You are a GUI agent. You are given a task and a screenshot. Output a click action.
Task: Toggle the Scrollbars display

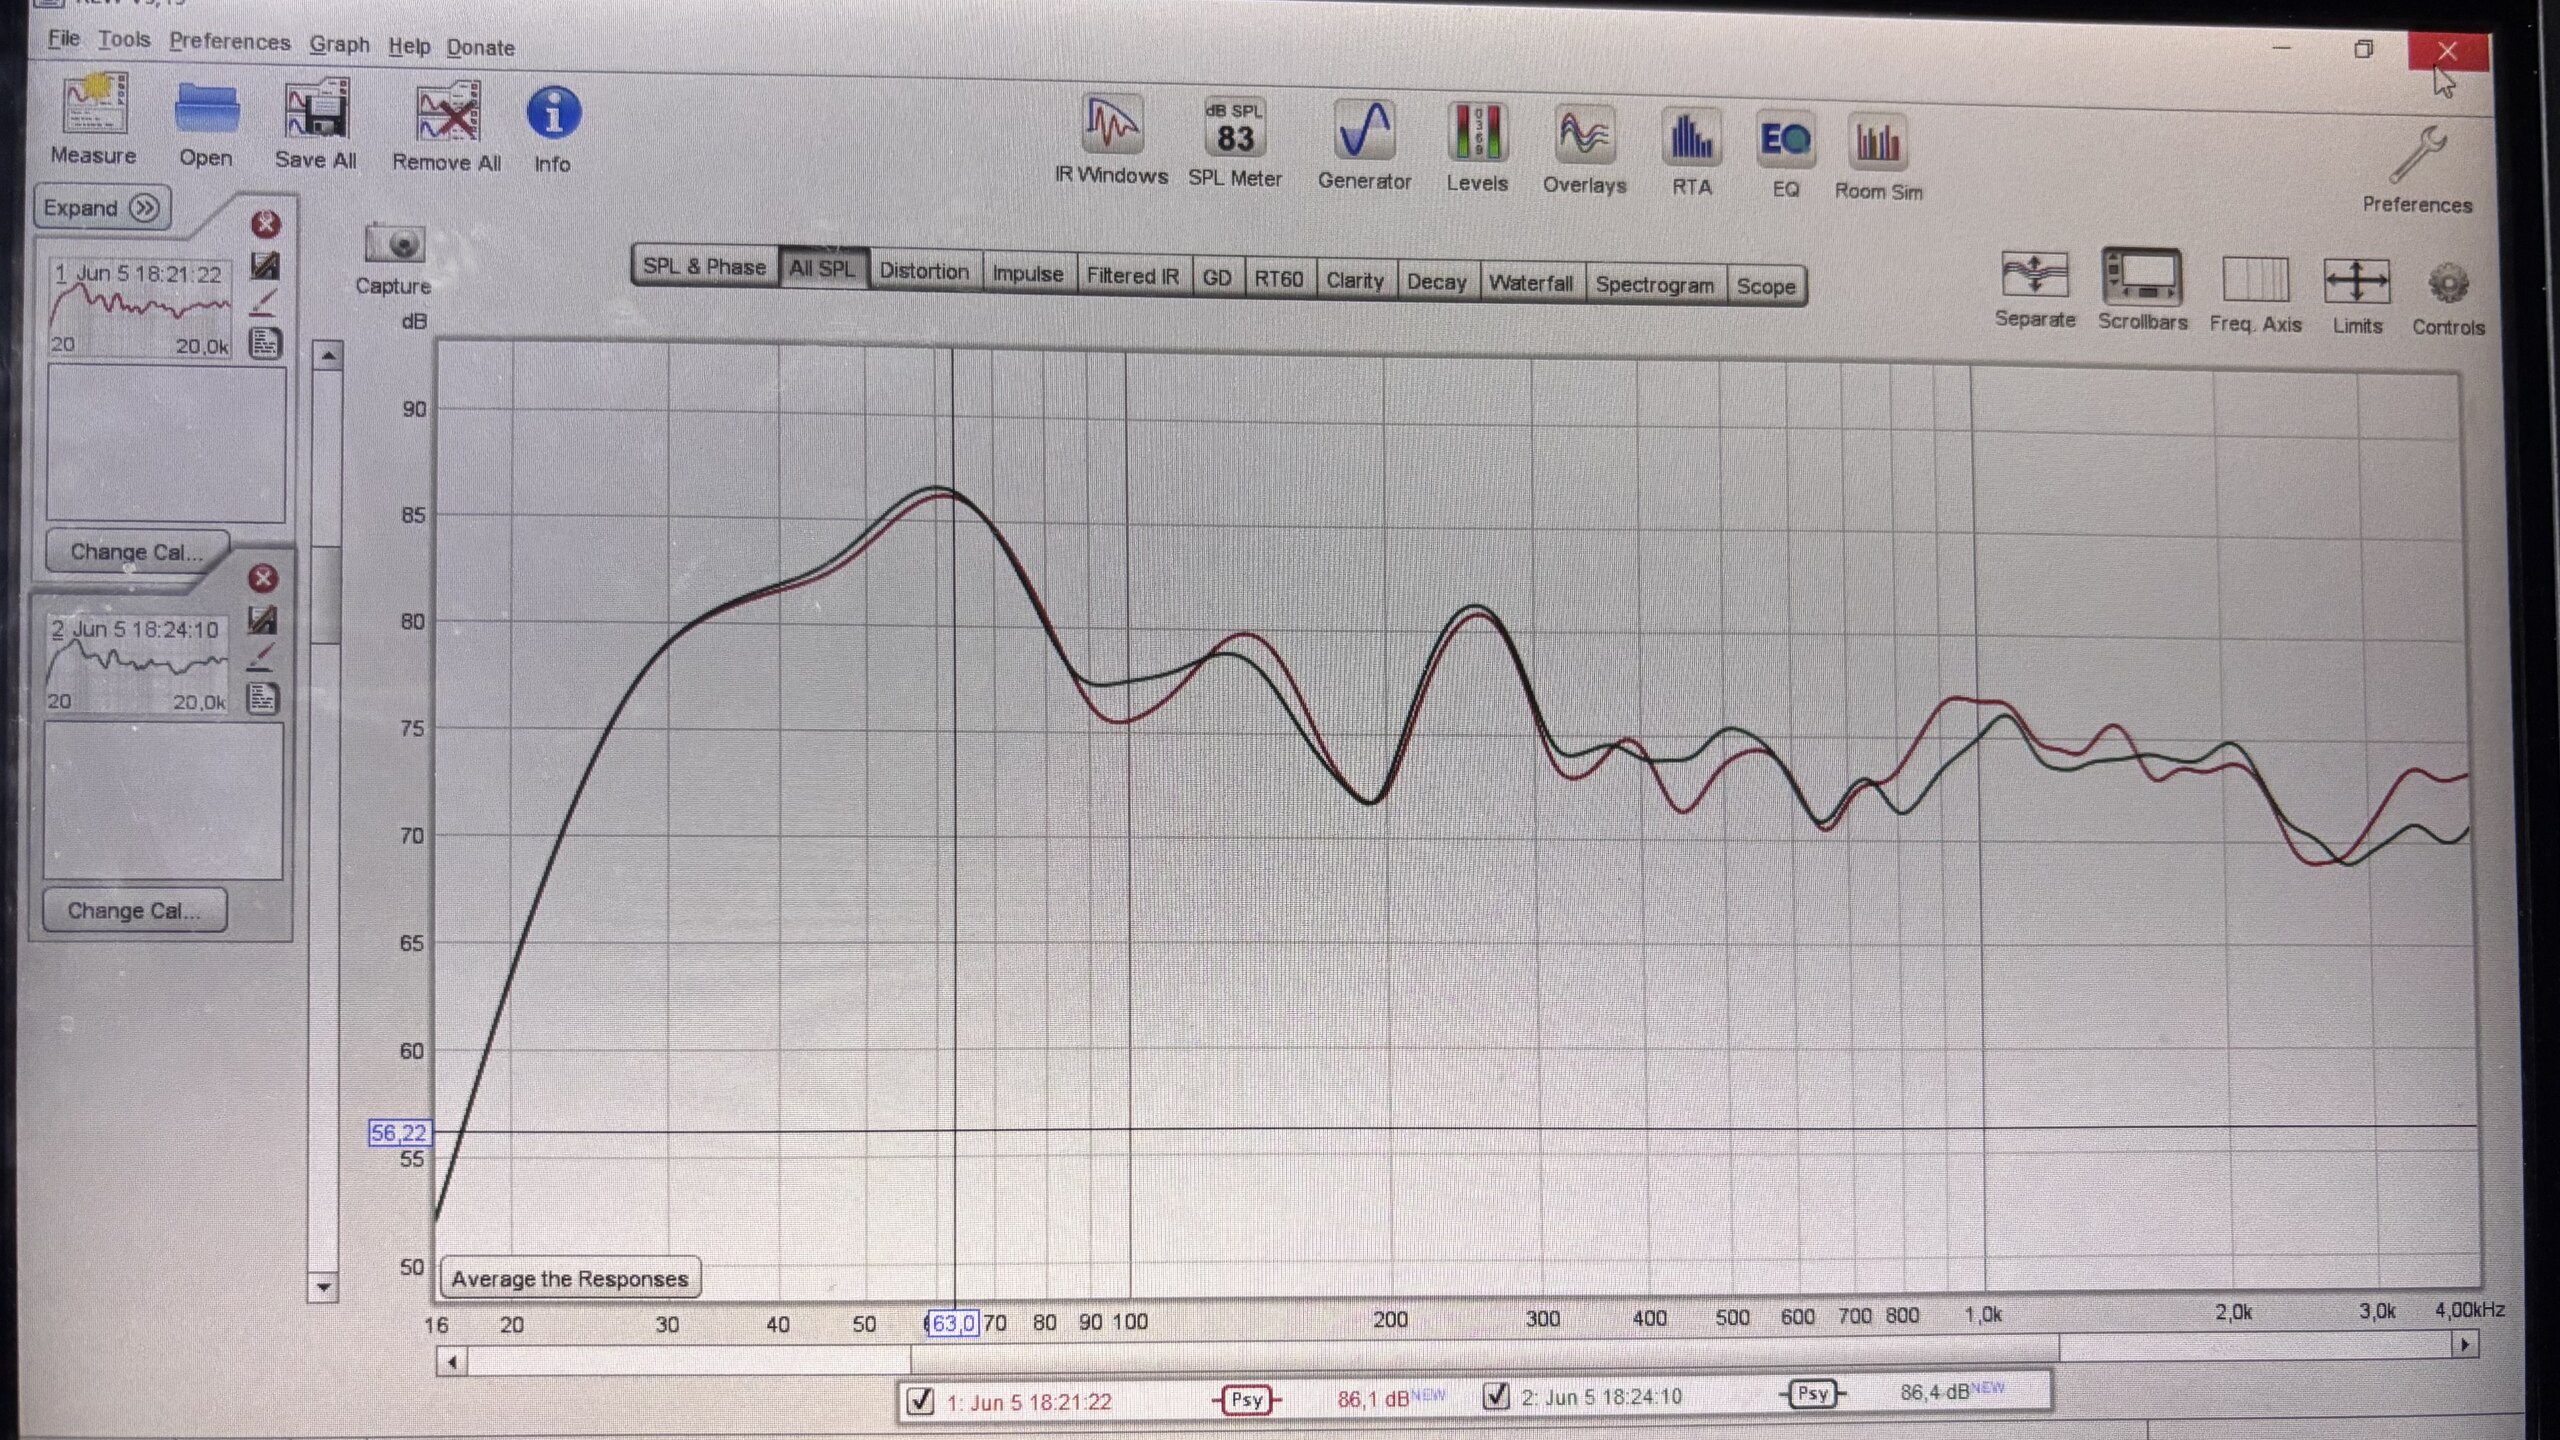[2142, 278]
